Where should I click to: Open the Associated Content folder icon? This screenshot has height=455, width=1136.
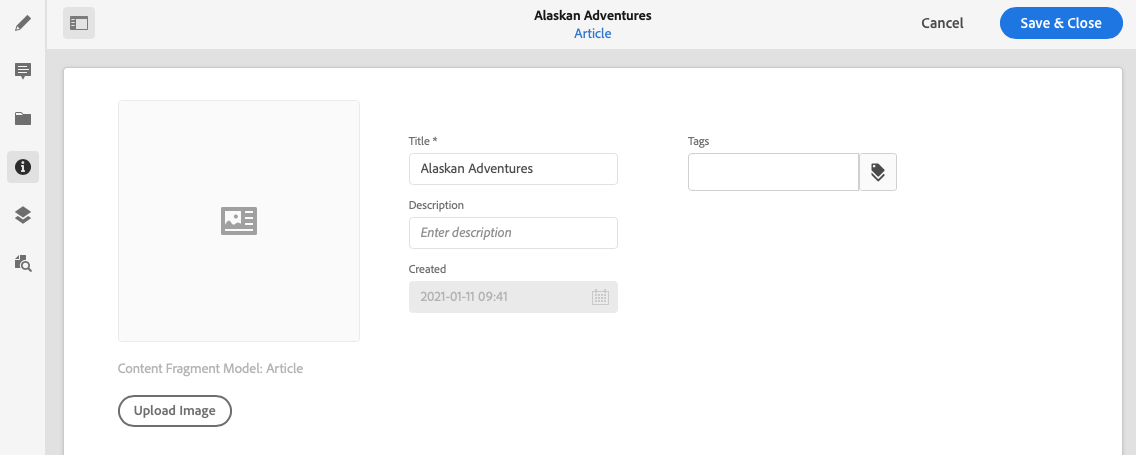click(x=23, y=118)
